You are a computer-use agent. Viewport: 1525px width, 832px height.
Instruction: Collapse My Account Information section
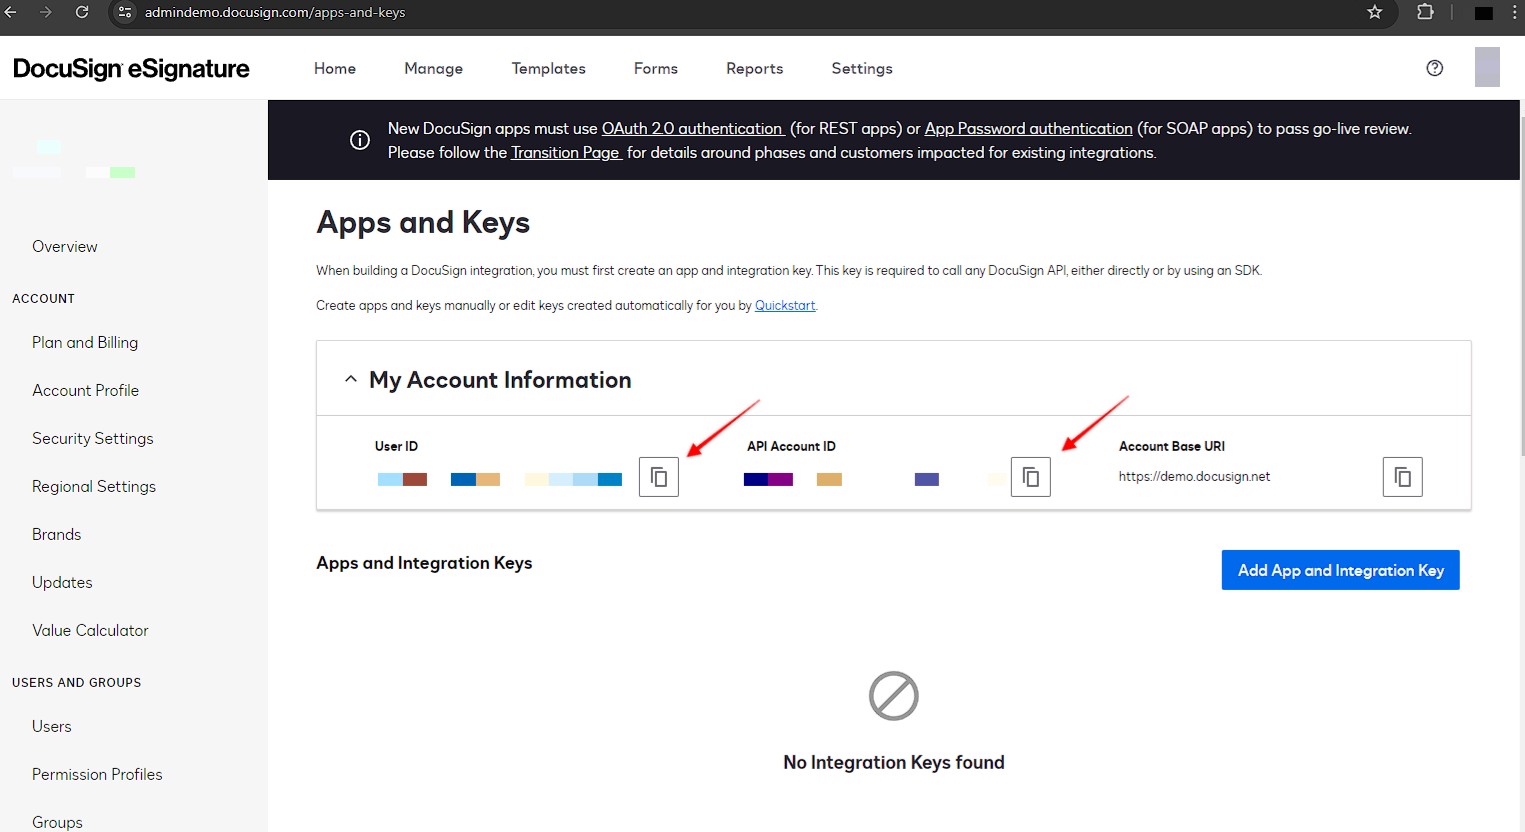351,379
